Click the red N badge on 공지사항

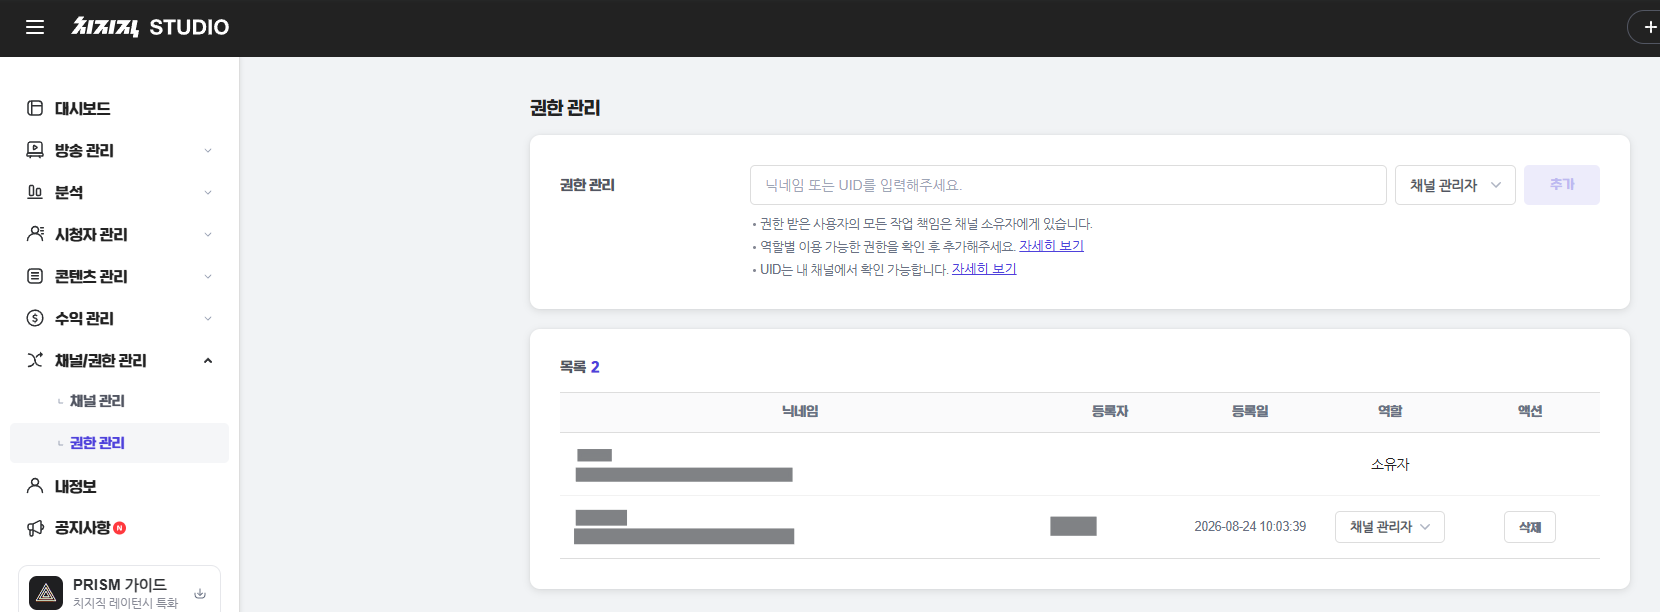click(120, 528)
